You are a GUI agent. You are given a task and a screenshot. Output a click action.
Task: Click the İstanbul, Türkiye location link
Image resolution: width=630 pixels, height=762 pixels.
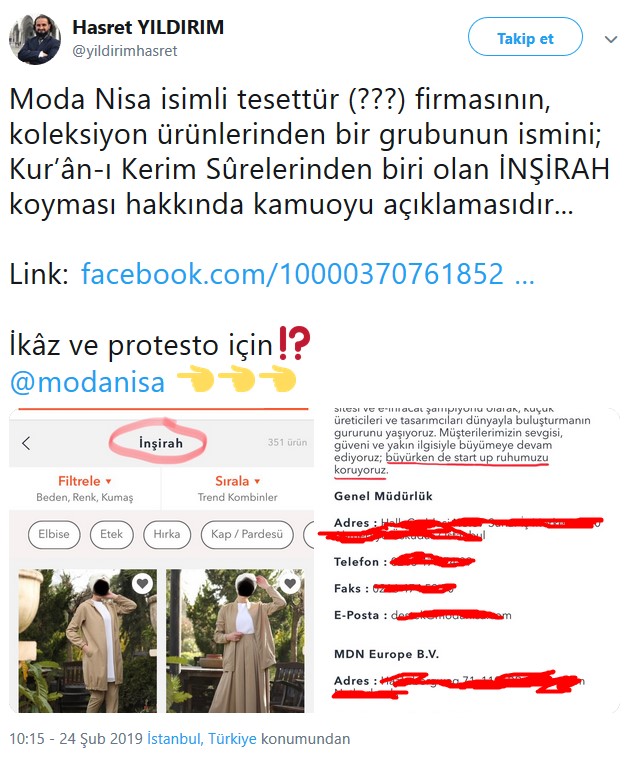[x=202, y=739]
